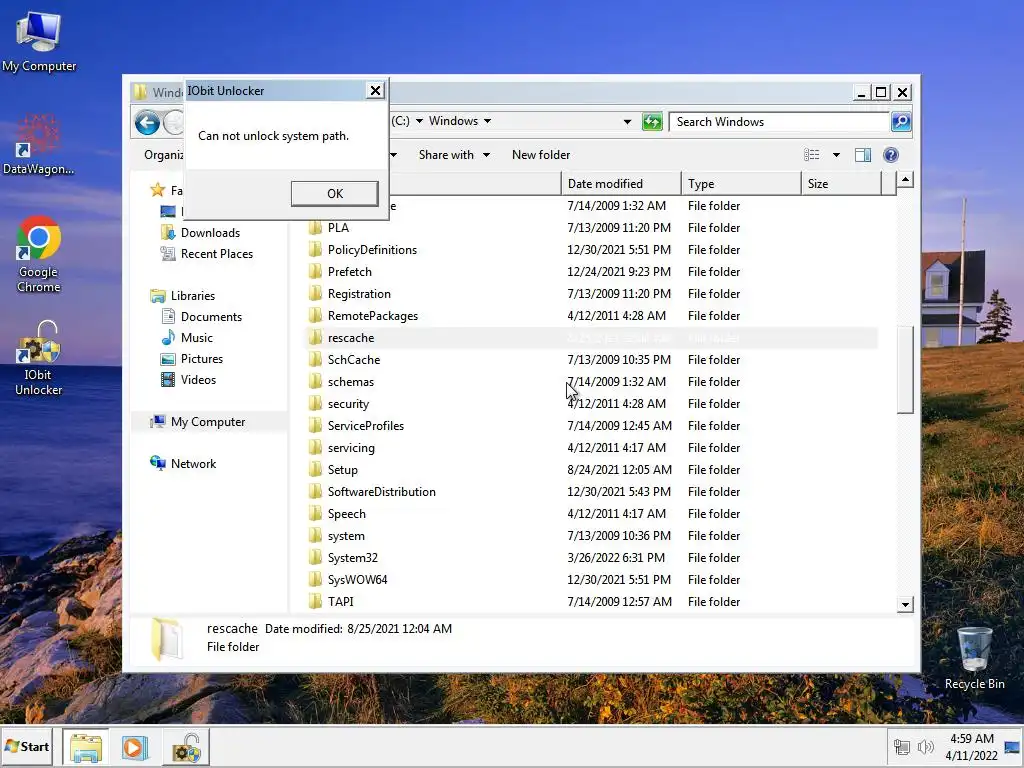Open the Recycle Bin

coord(974,658)
